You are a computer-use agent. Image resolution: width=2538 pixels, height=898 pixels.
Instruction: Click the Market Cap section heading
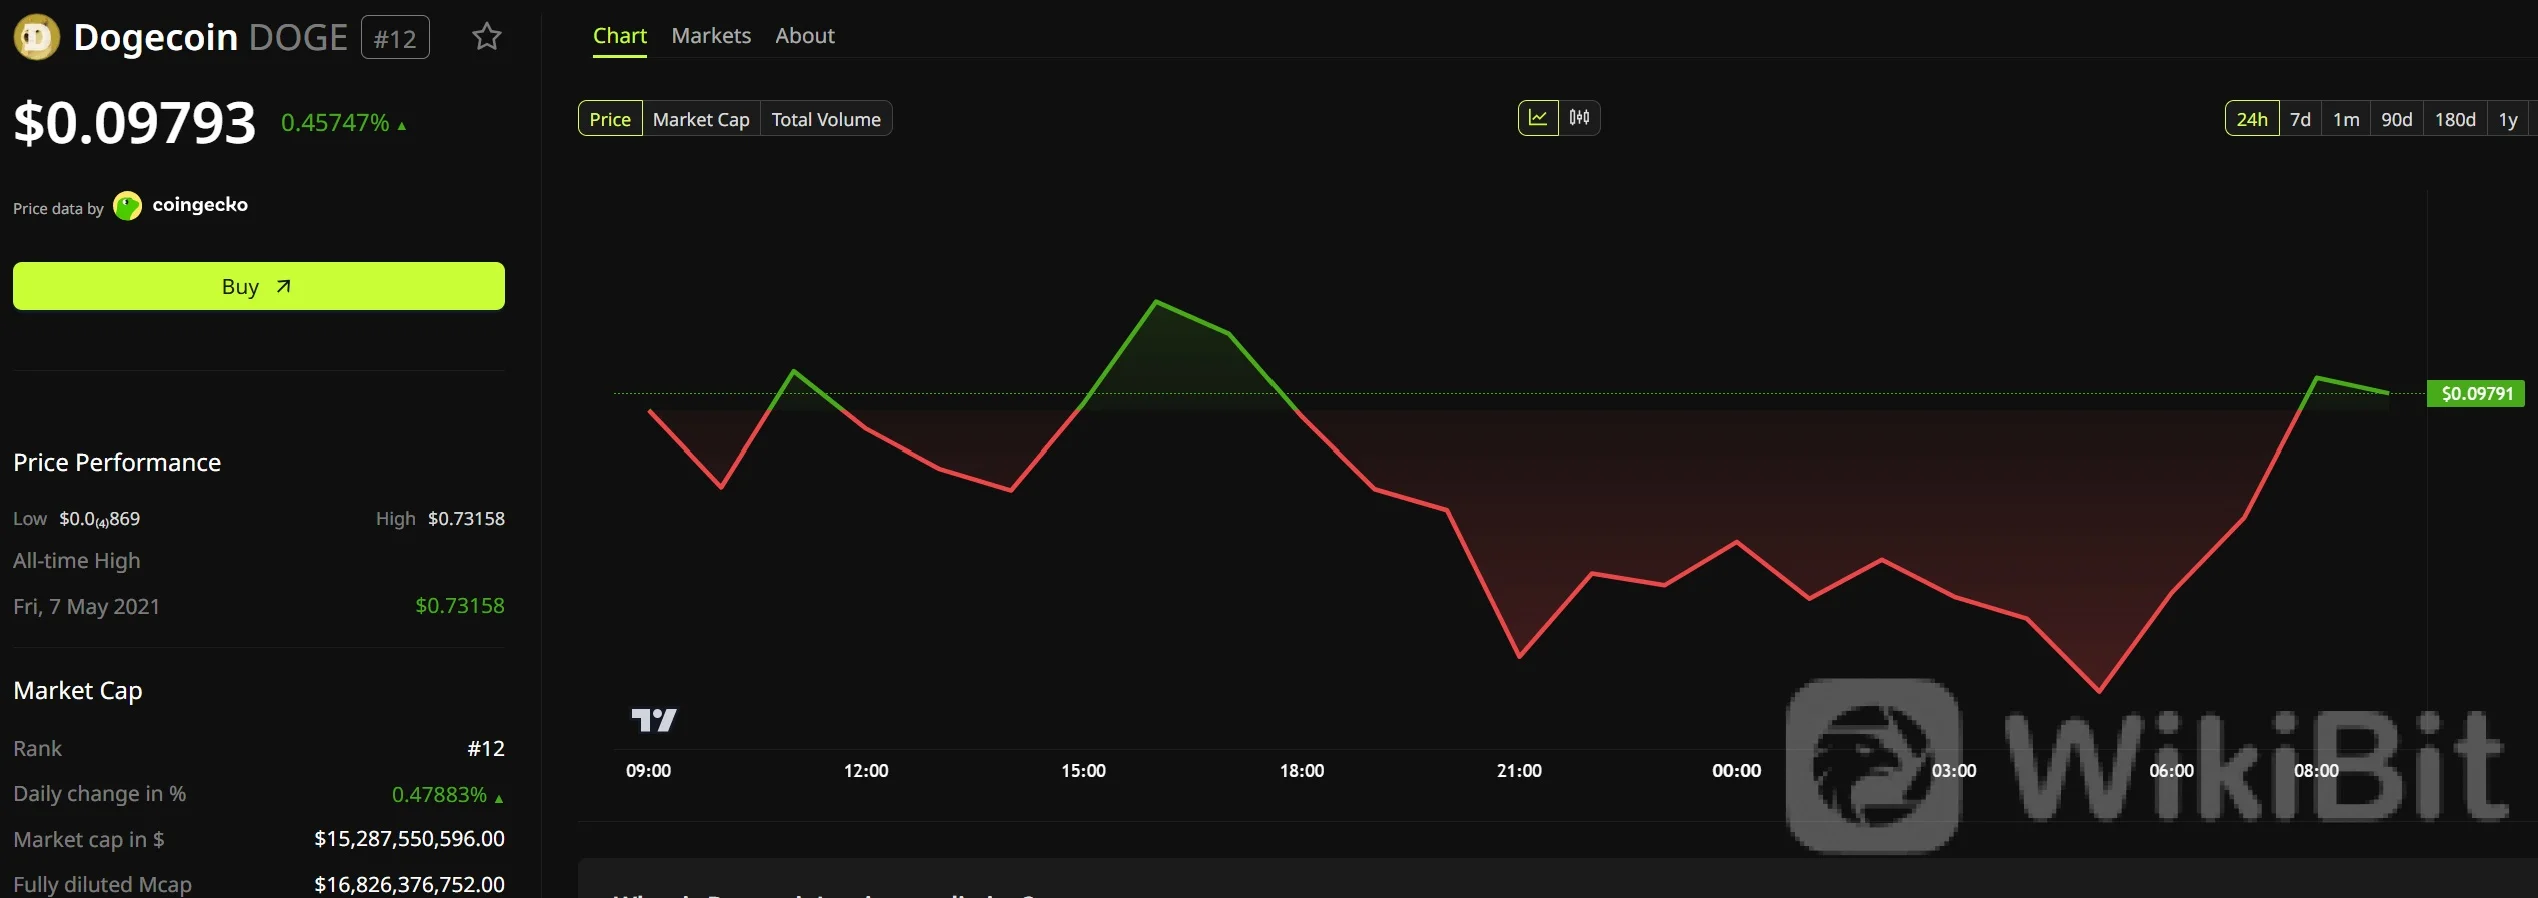[x=78, y=691]
